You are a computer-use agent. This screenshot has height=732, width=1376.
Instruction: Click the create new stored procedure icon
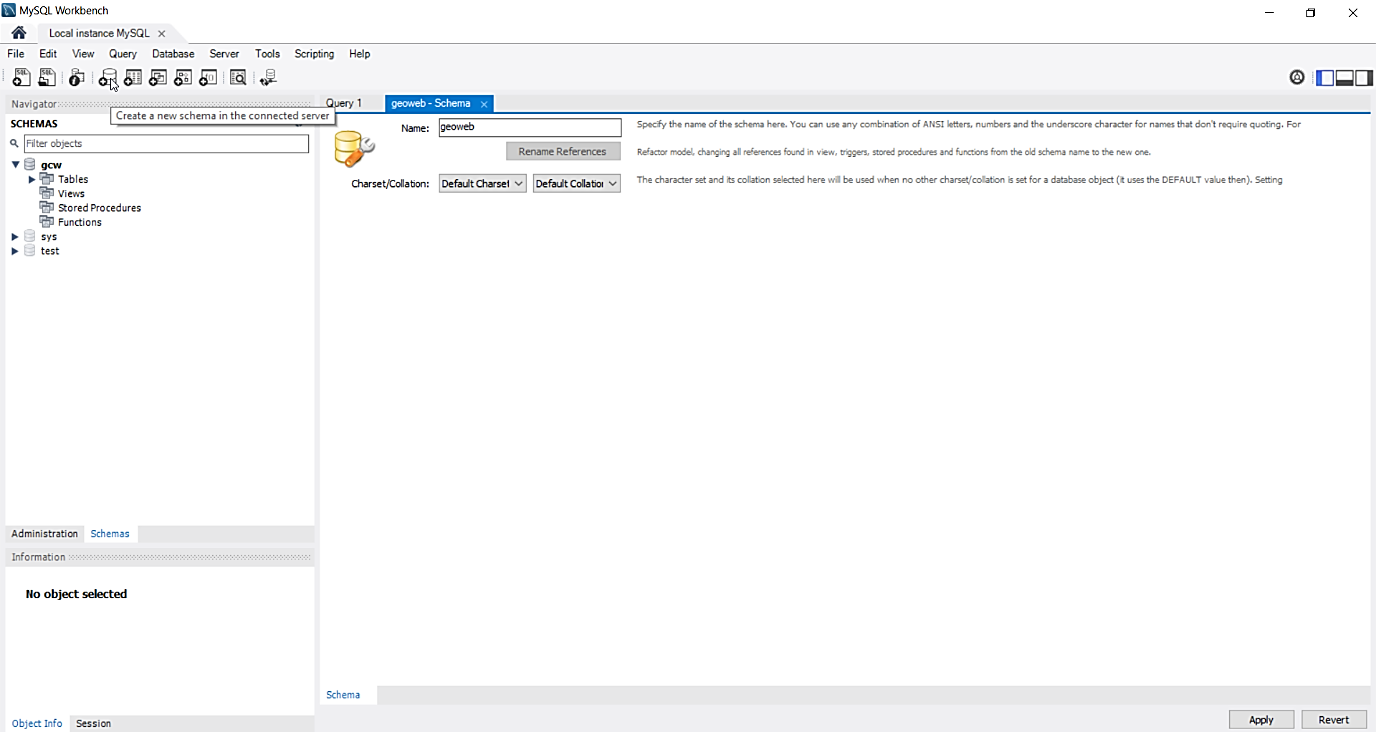[x=183, y=77]
